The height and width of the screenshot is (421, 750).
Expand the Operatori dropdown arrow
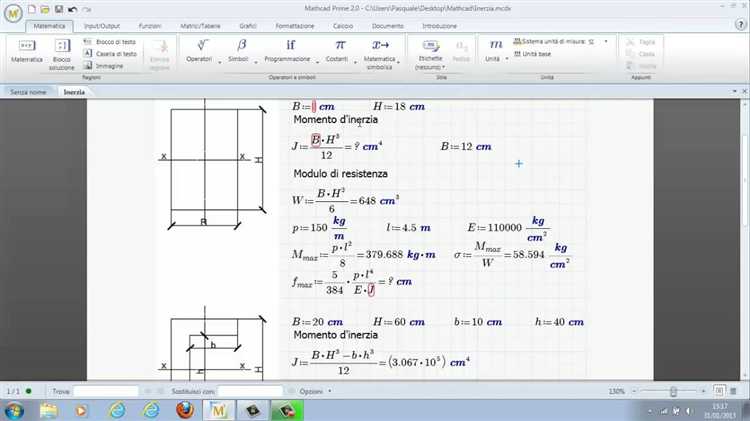[x=220, y=62]
